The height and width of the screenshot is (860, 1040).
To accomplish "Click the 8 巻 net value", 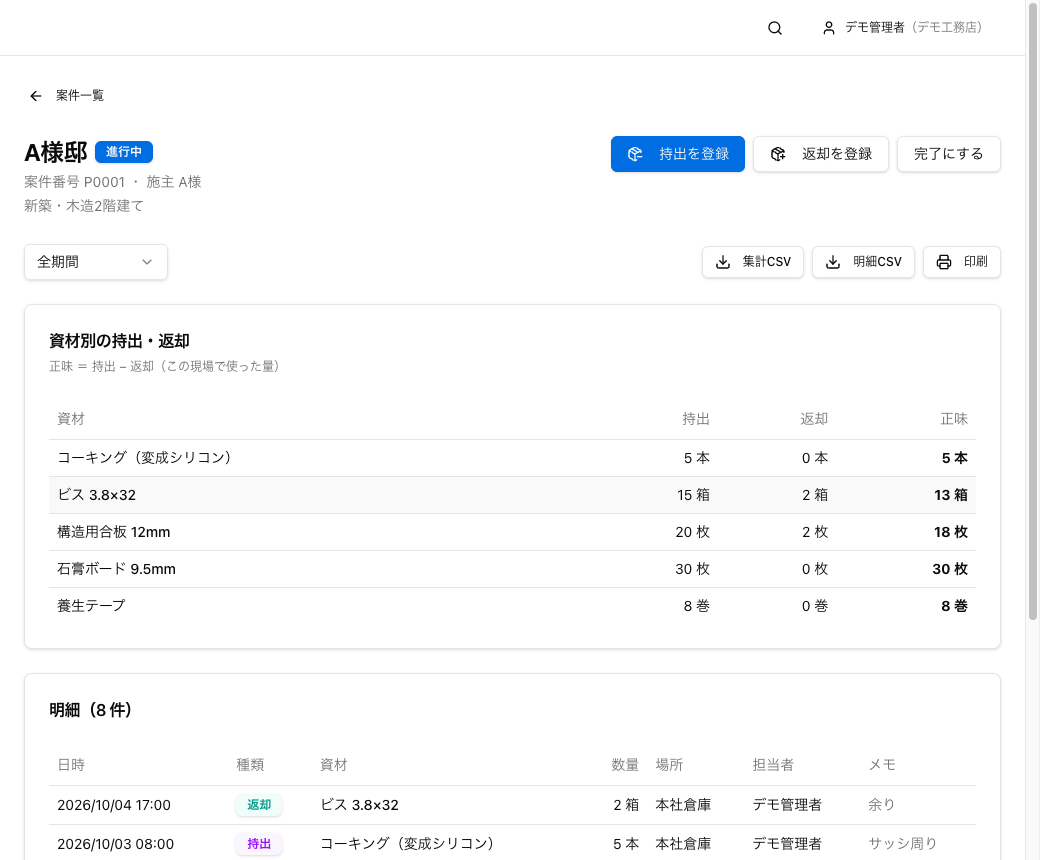I will coord(954,606).
